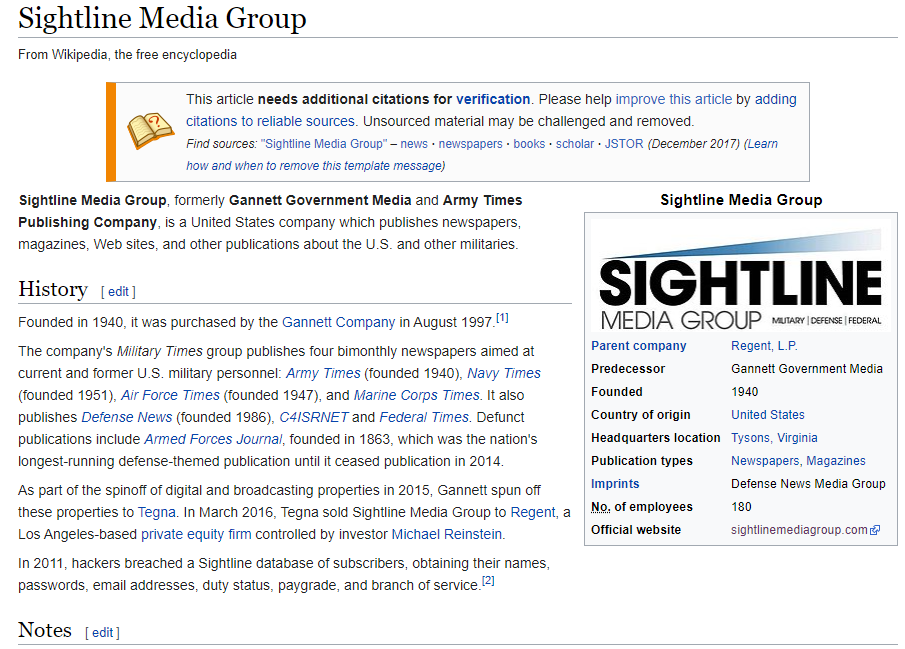Click the 'Publication types' infobox label
The image size is (905, 649).
(x=642, y=461)
